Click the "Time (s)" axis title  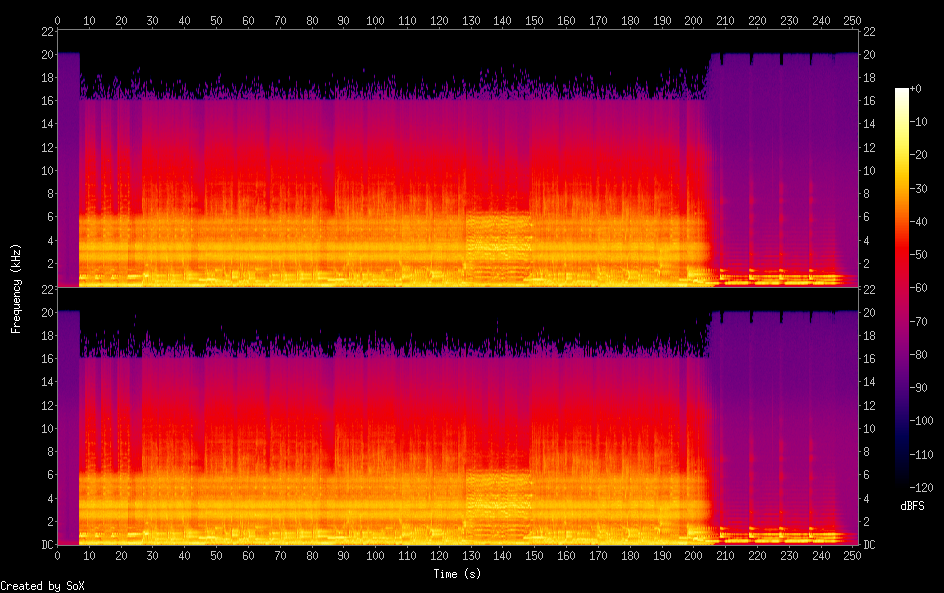[x=457, y=574]
